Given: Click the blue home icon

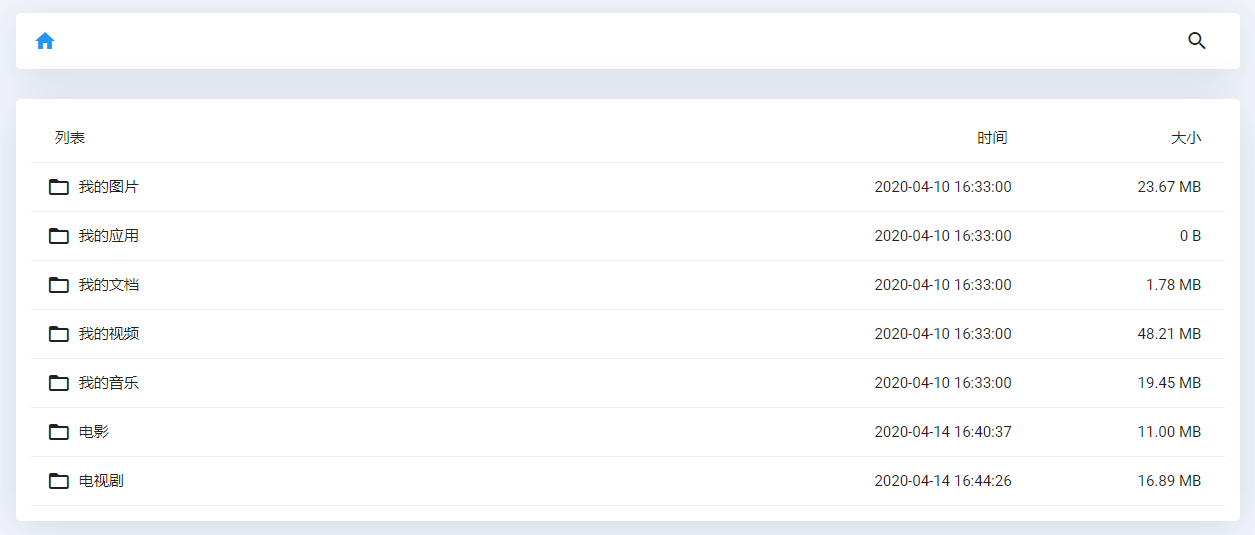Looking at the screenshot, I should coord(45,41).
